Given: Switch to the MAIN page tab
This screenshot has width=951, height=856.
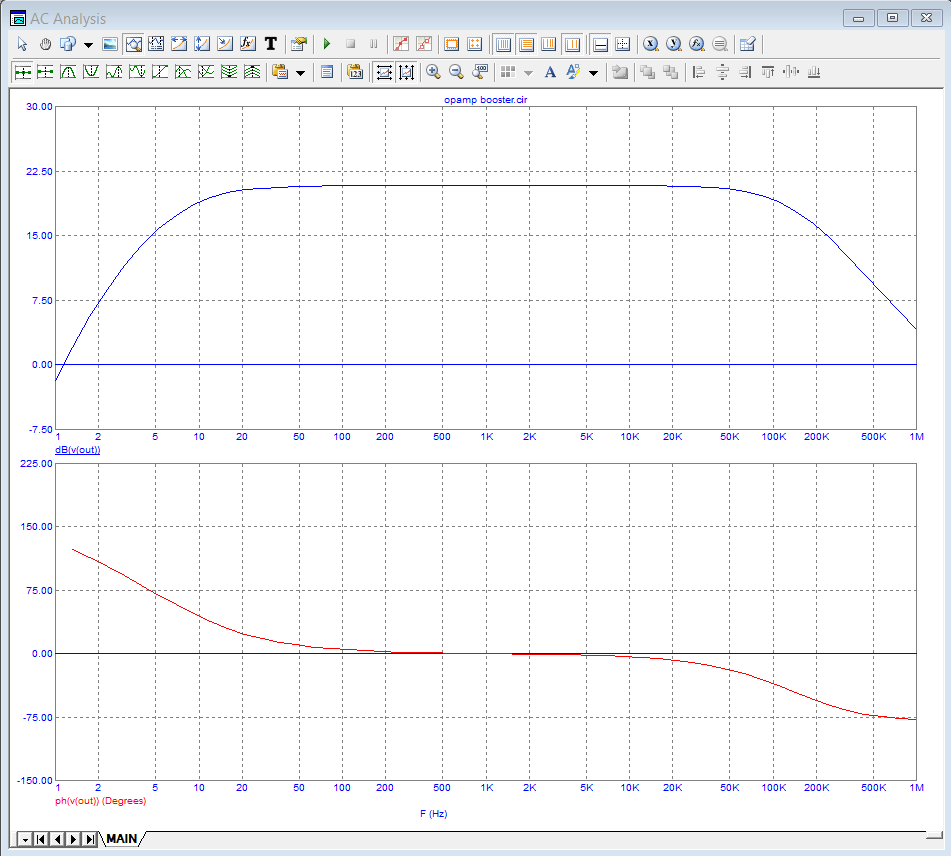Looking at the screenshot, I should [x=122, y=838].
